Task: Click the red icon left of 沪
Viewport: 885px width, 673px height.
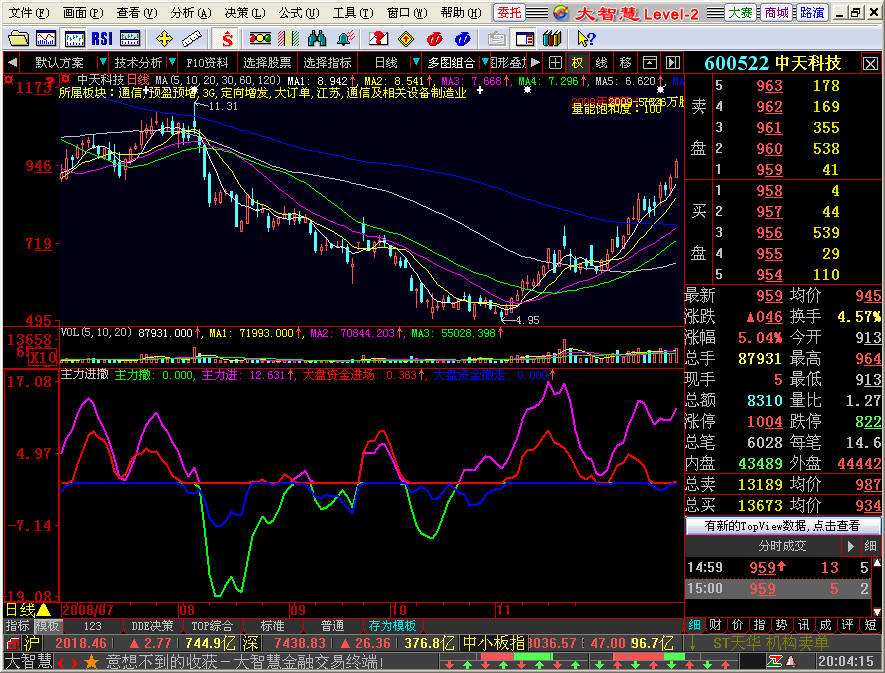Action: 12,643
